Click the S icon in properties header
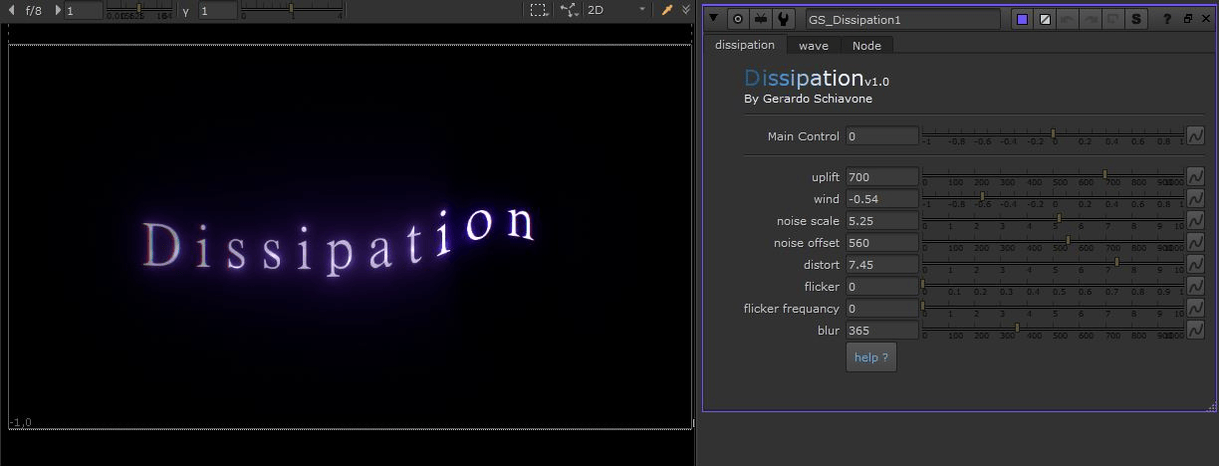 pyautogui.click(x=1137, y=19)
